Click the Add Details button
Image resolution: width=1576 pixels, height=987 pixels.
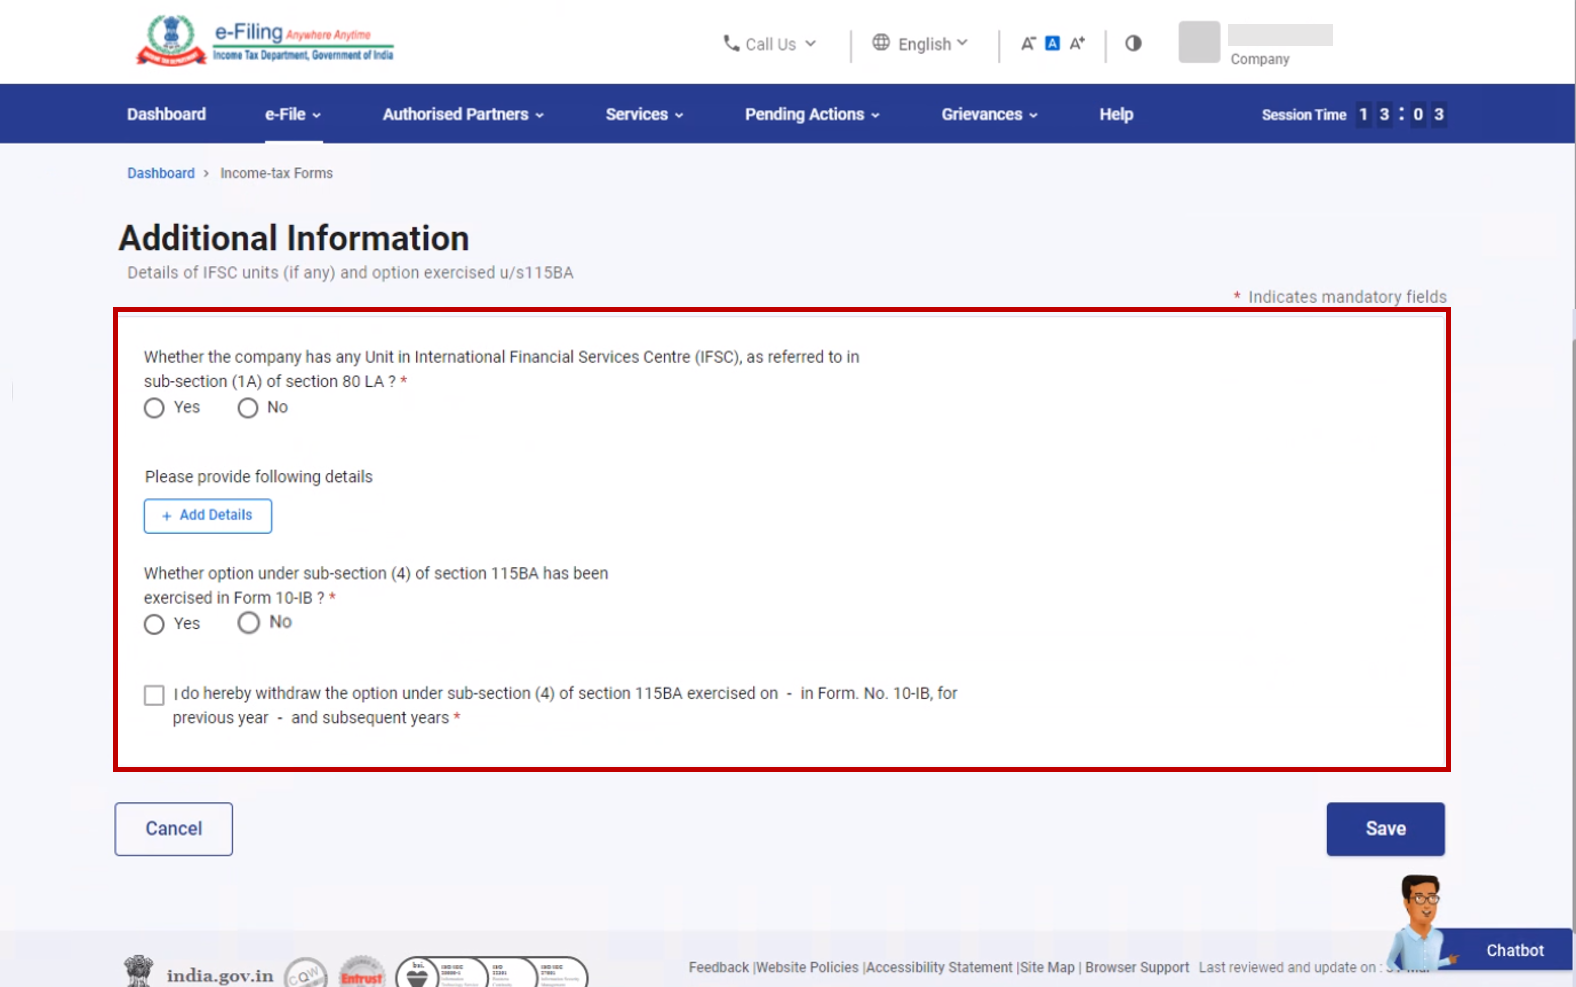(208, 516)
